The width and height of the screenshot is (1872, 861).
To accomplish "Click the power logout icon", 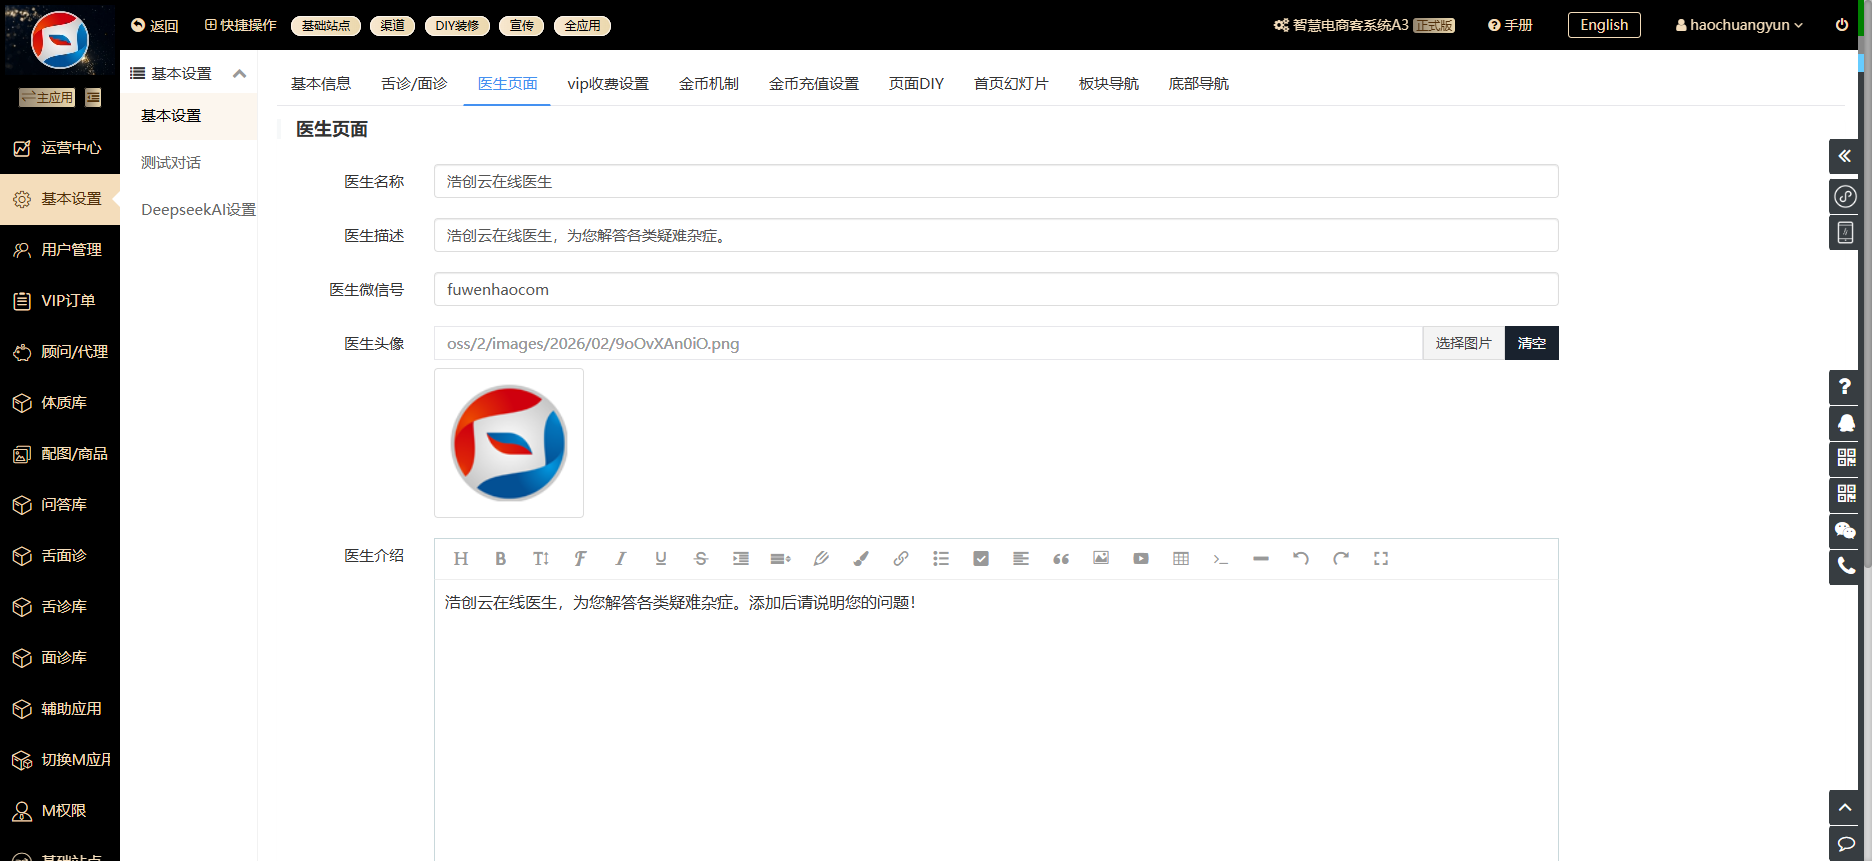I will (1842, 25).
